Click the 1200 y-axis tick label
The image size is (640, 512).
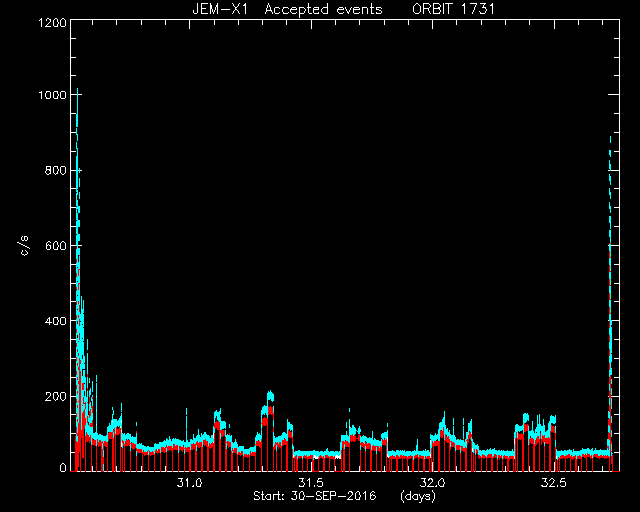tap(52, 22)
